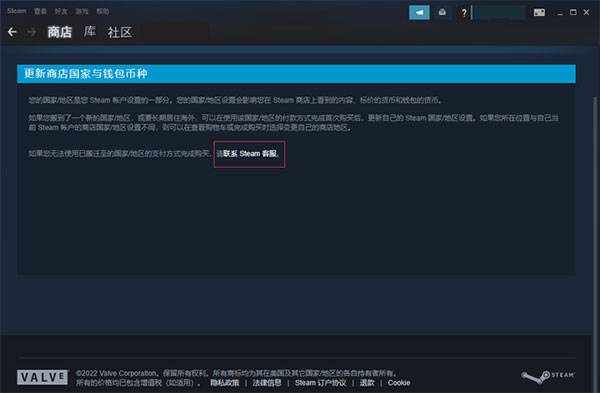600x393 pixels.
Task: Open the Steam 订户协议 link
Action: point(320,383)
